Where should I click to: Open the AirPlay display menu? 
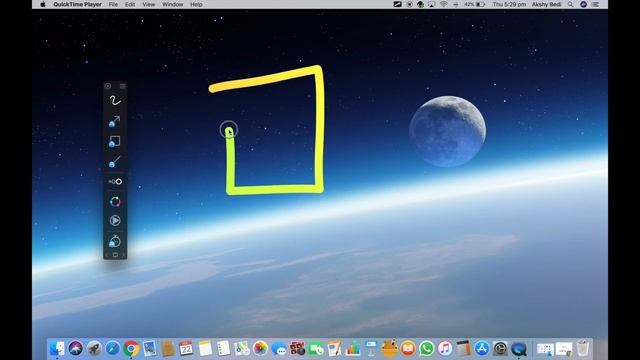point(431,4)
